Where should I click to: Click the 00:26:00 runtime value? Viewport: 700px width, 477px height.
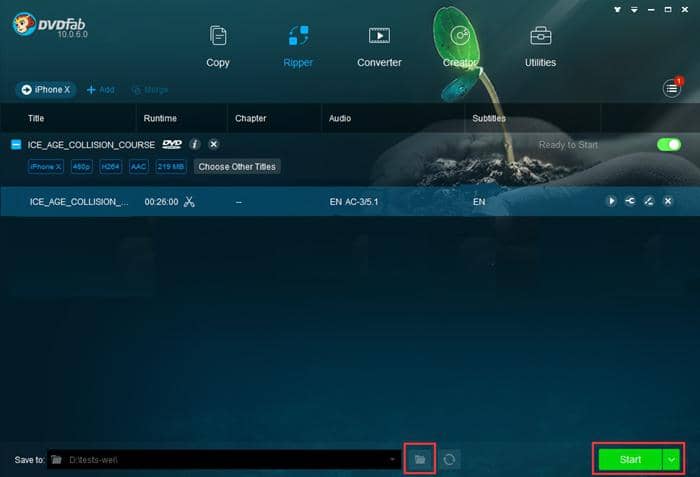click(161, 202)
